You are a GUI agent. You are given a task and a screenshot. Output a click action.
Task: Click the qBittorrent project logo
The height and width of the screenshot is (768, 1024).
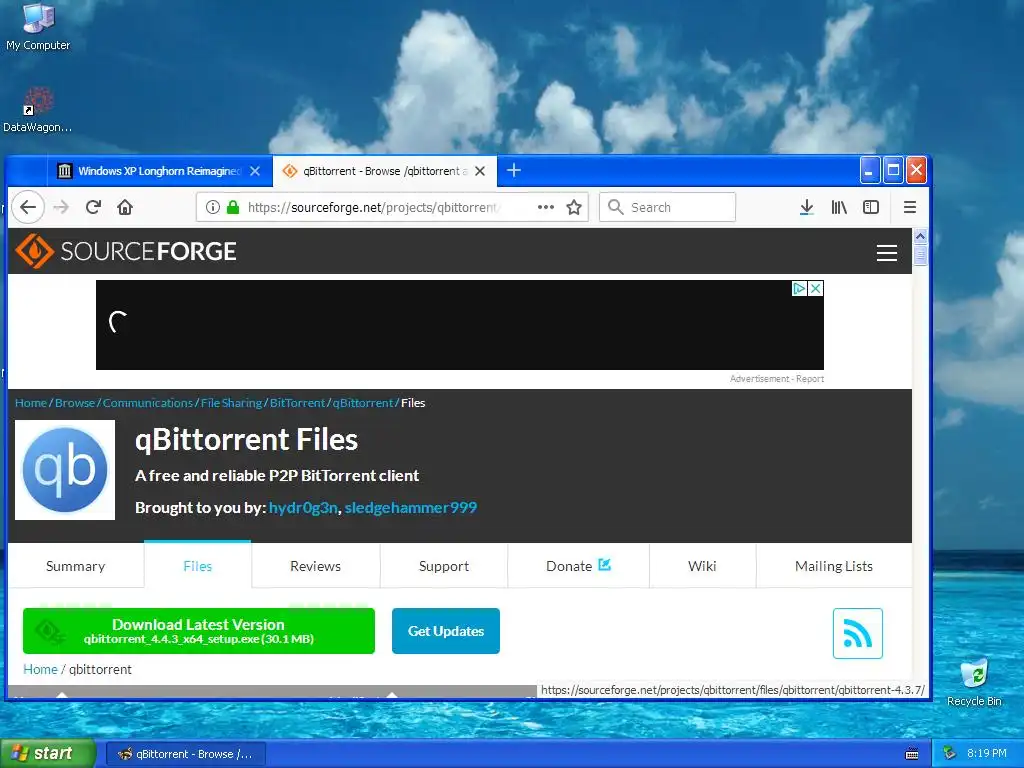65,470
